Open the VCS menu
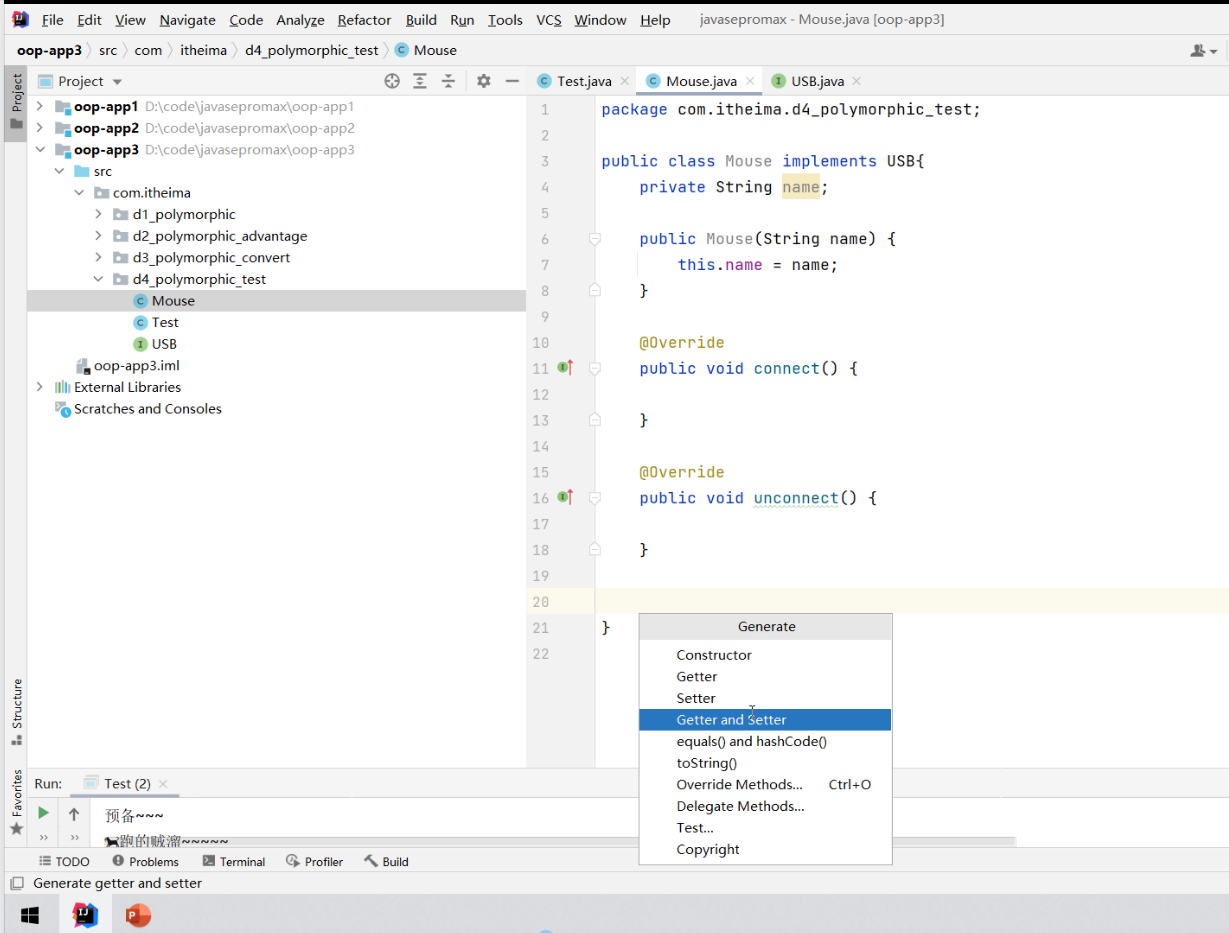This screenshot has height=933, width=1229. click(549, 20)
